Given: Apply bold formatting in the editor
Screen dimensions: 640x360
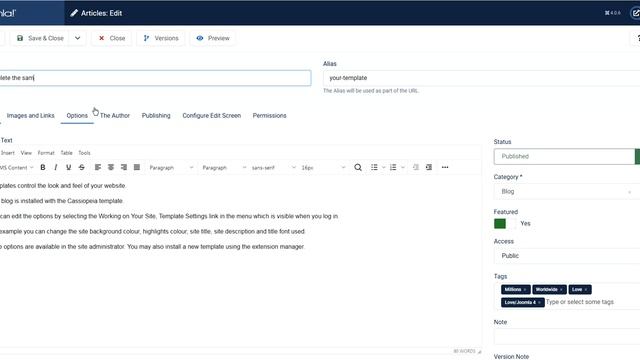Looking at the screenshot, I should 42,167.
